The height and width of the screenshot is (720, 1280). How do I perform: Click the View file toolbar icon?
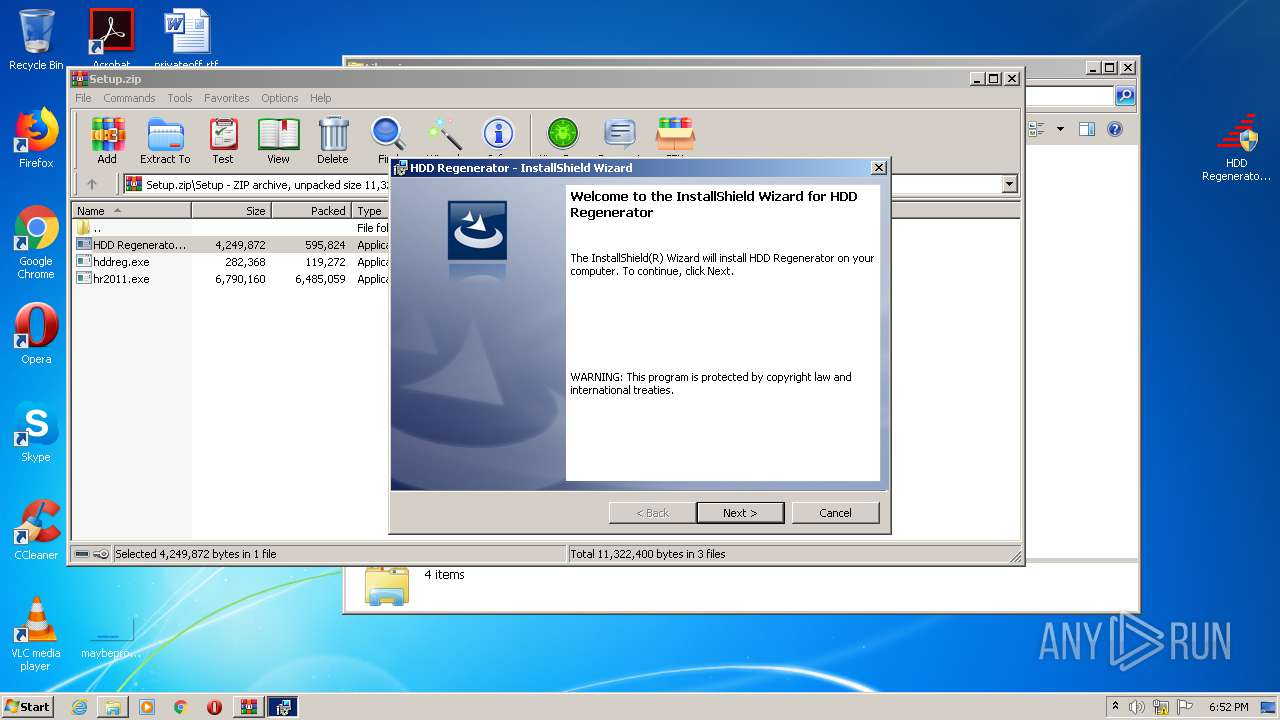[x=278, y=140]
